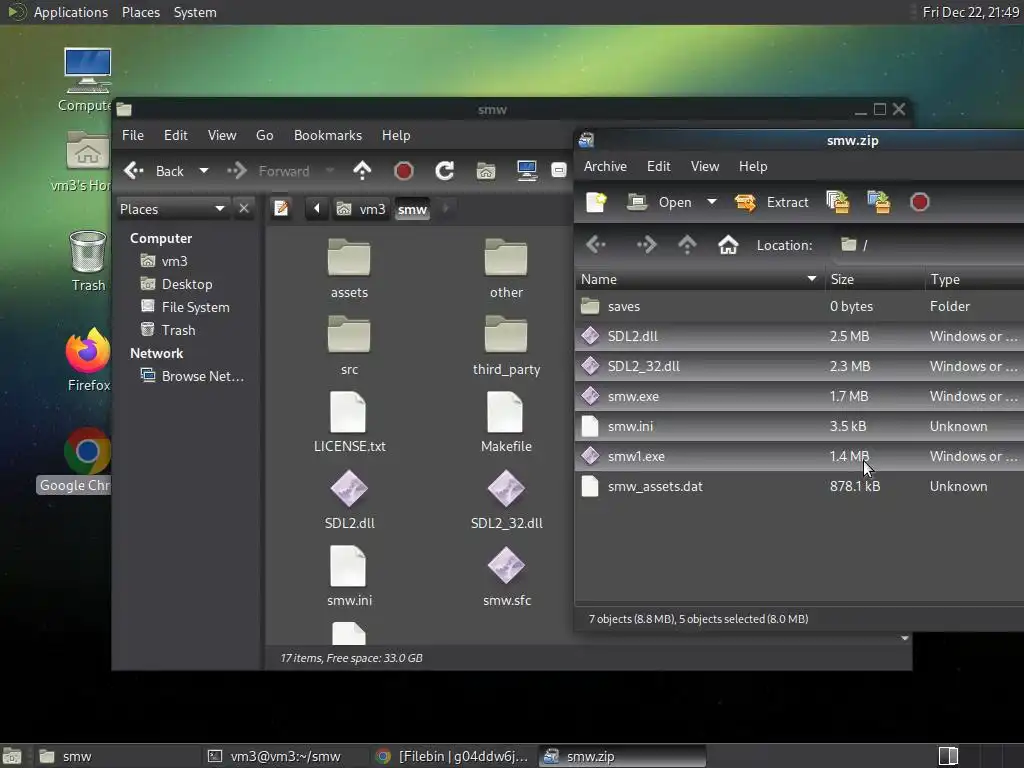
Task: Reload the smw folder view
Action: [x=445, y=171]
